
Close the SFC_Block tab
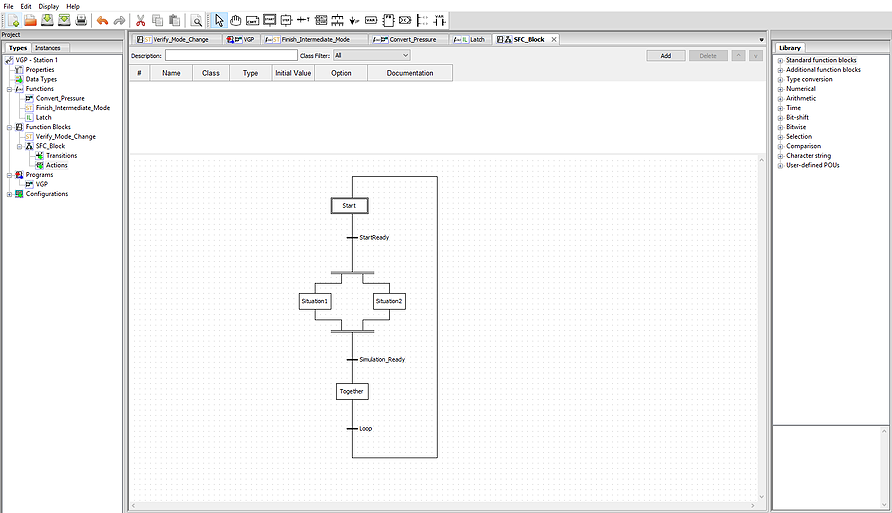[553, 39]
